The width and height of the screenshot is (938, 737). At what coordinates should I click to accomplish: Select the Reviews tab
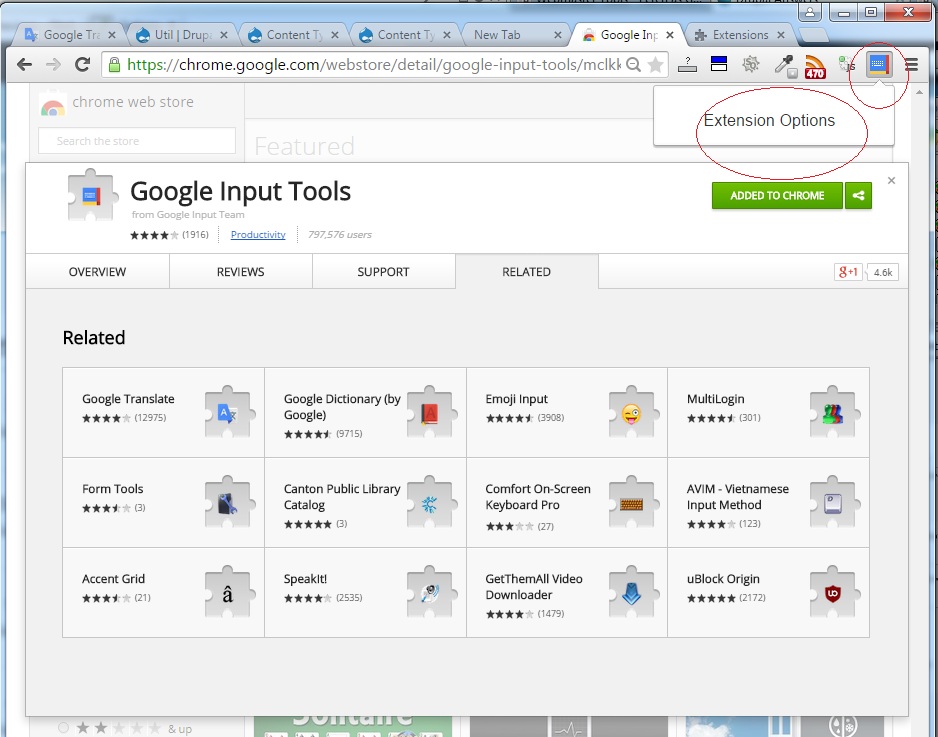[240, 272]
